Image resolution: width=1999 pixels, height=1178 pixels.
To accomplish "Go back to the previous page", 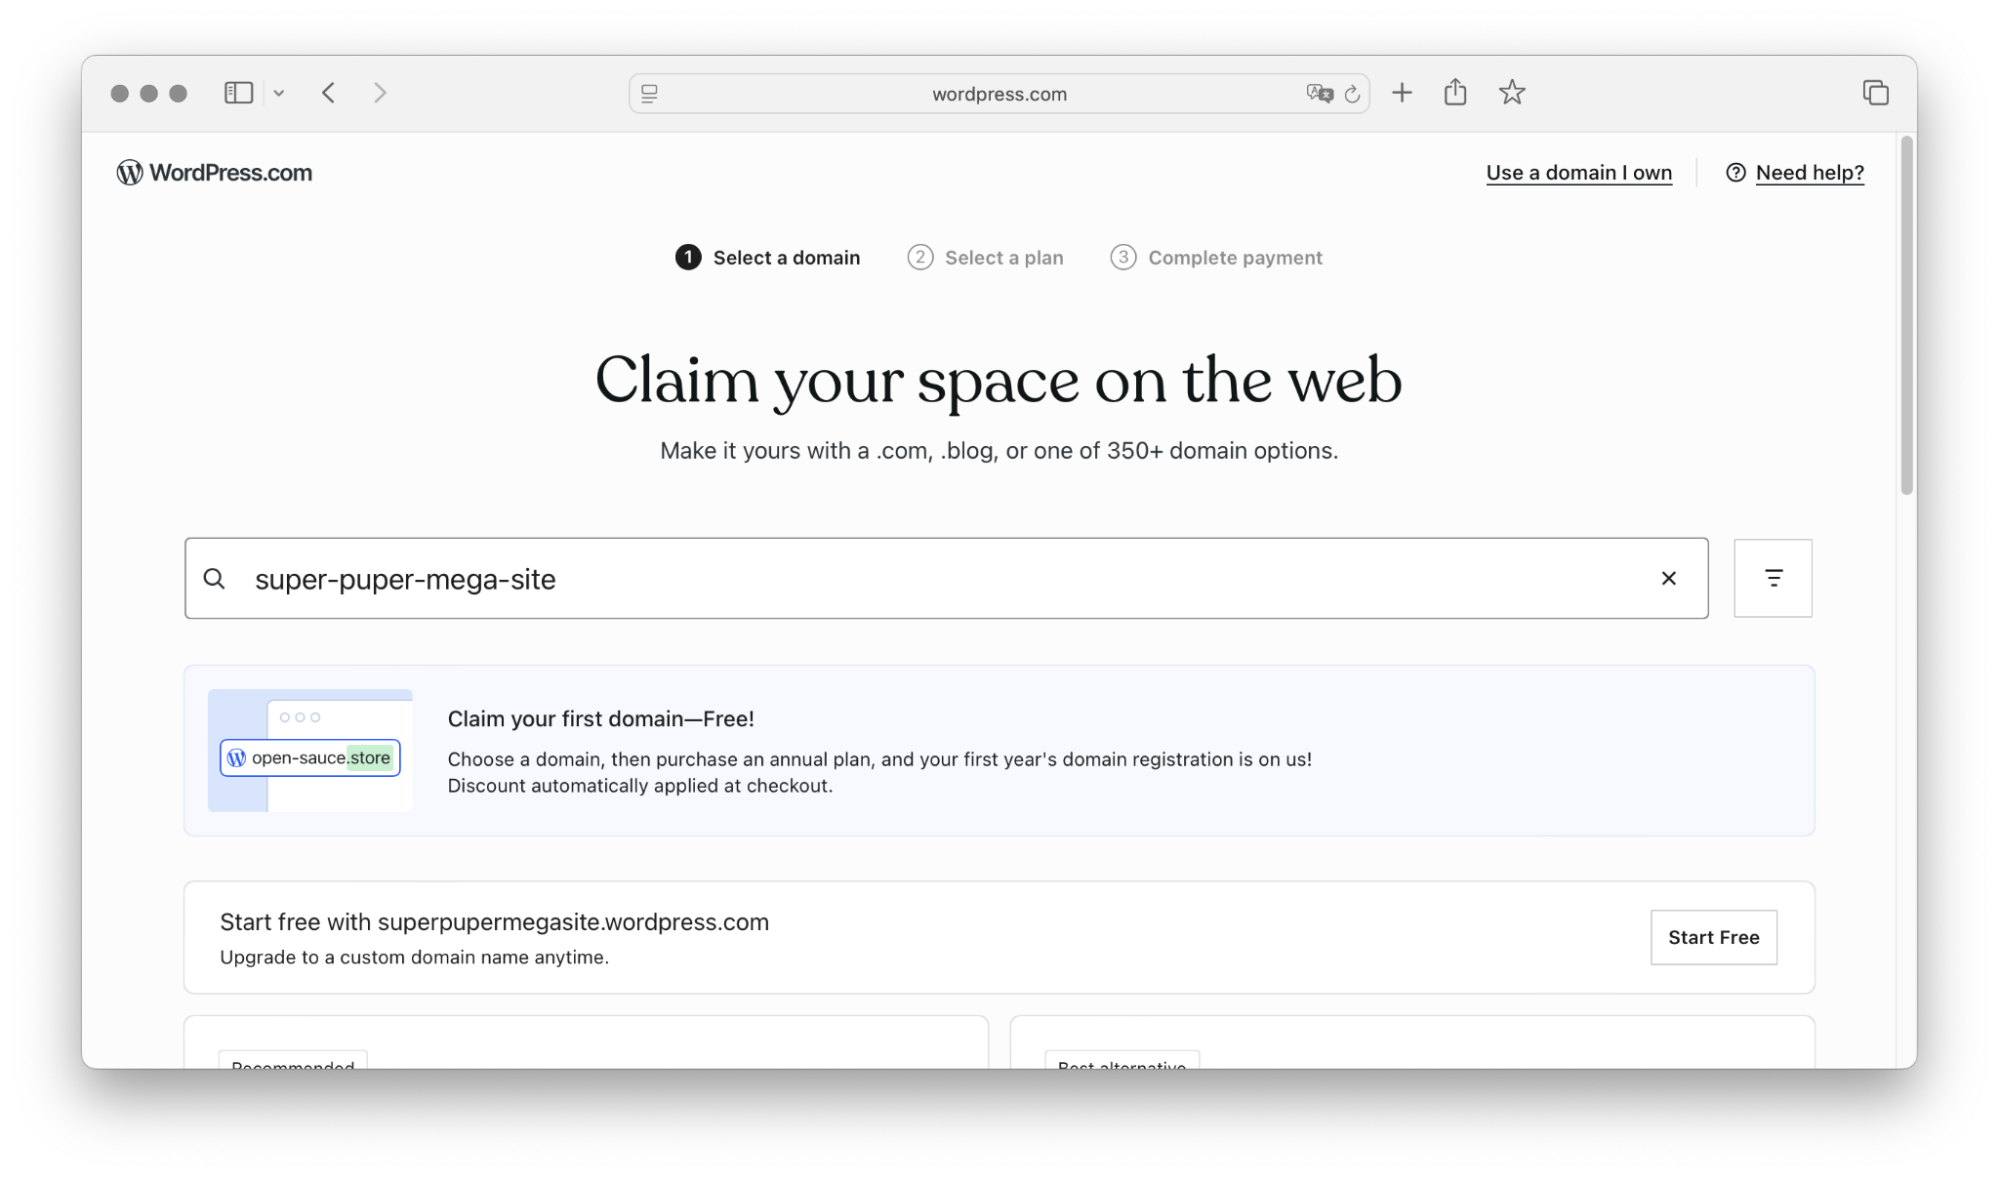I will coord(329,93).
